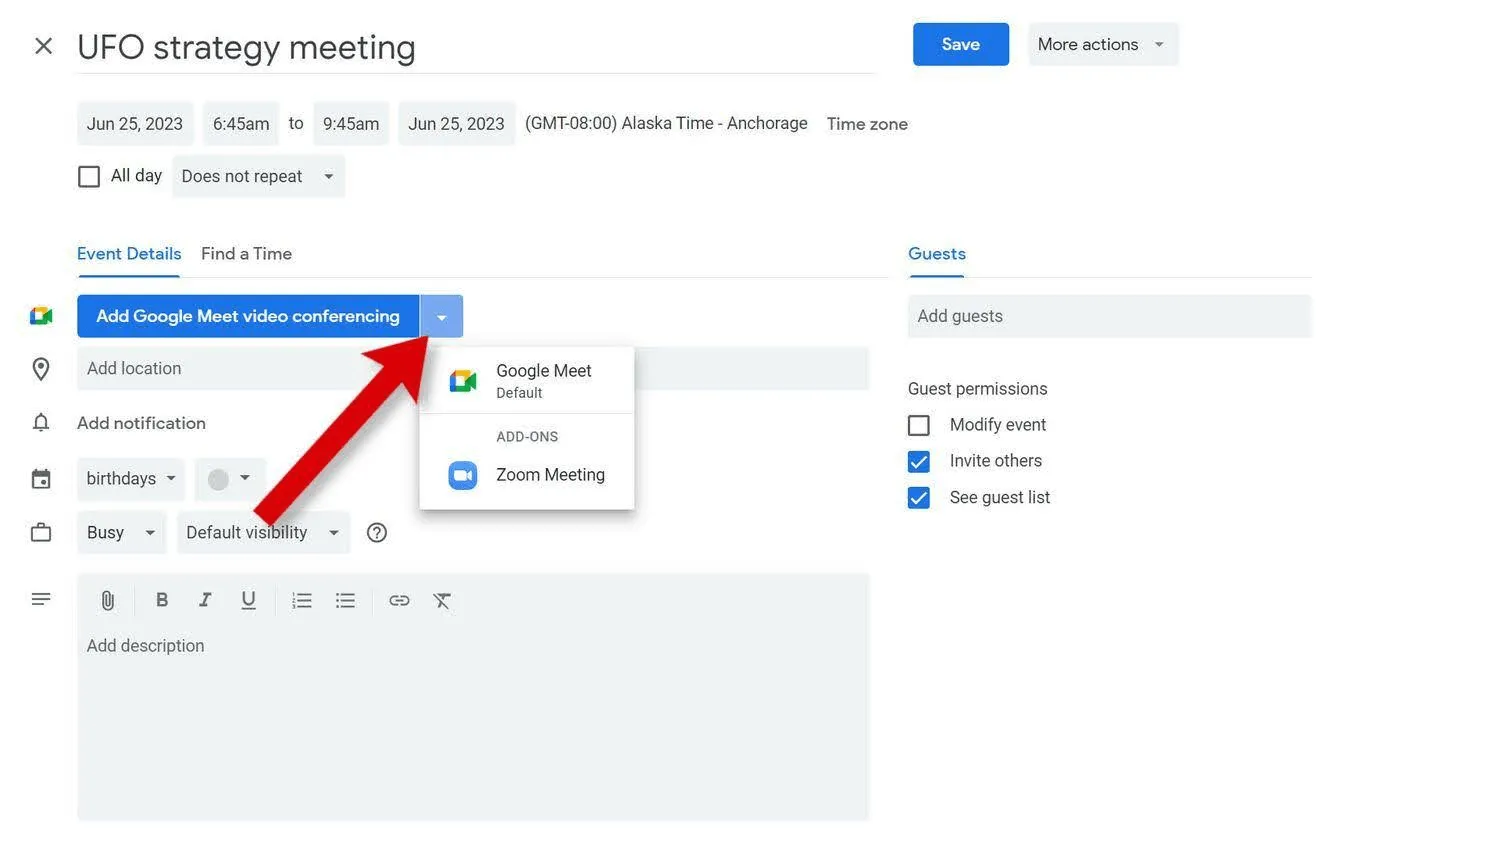1500x844 pixels.
Task: Choose Google Meet Default from the menu
Action: tap(527, 381)
